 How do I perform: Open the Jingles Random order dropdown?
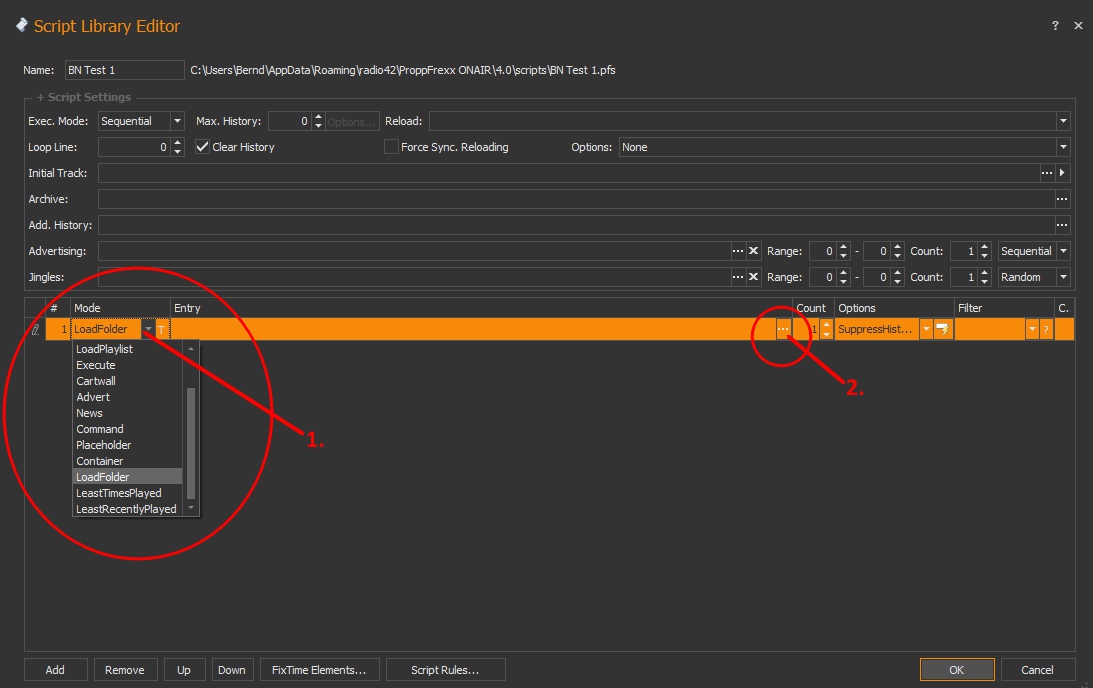point(1063,277)
